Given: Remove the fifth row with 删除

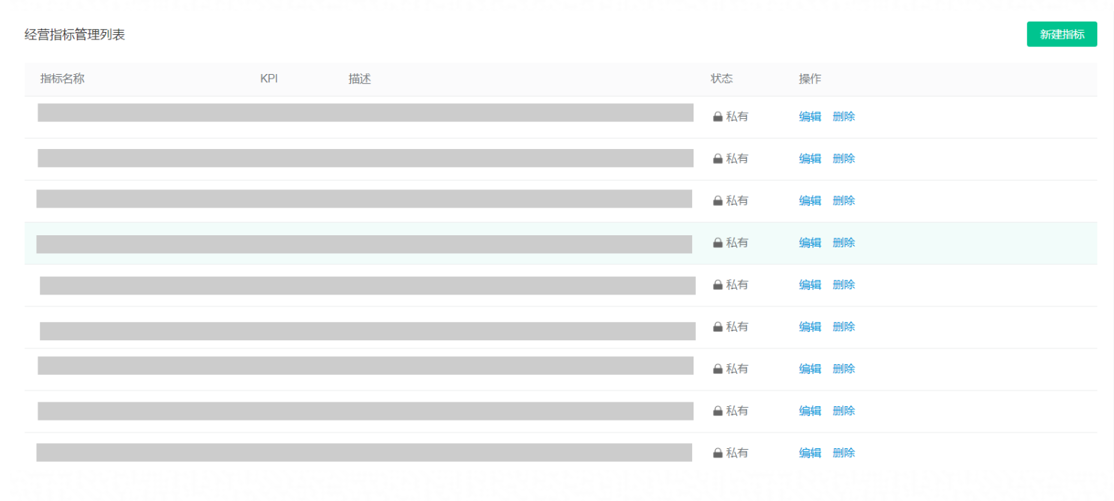Looking at the screenshot, I should [844, 284].
